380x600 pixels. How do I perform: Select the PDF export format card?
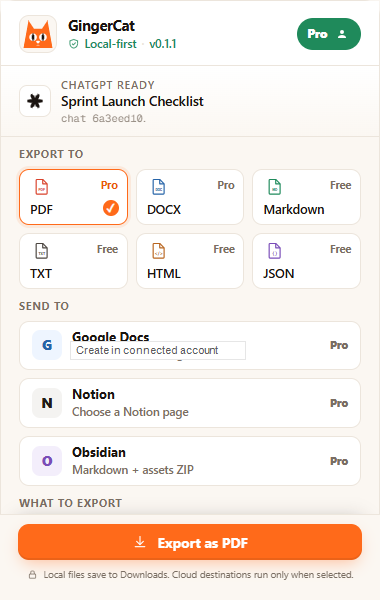coord(73,197)
